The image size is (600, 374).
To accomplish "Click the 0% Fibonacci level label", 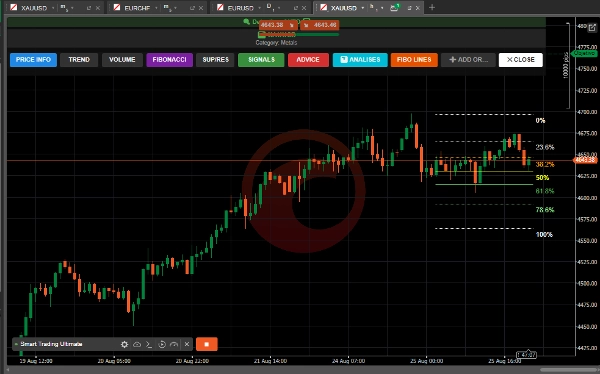I will (540, 121).
